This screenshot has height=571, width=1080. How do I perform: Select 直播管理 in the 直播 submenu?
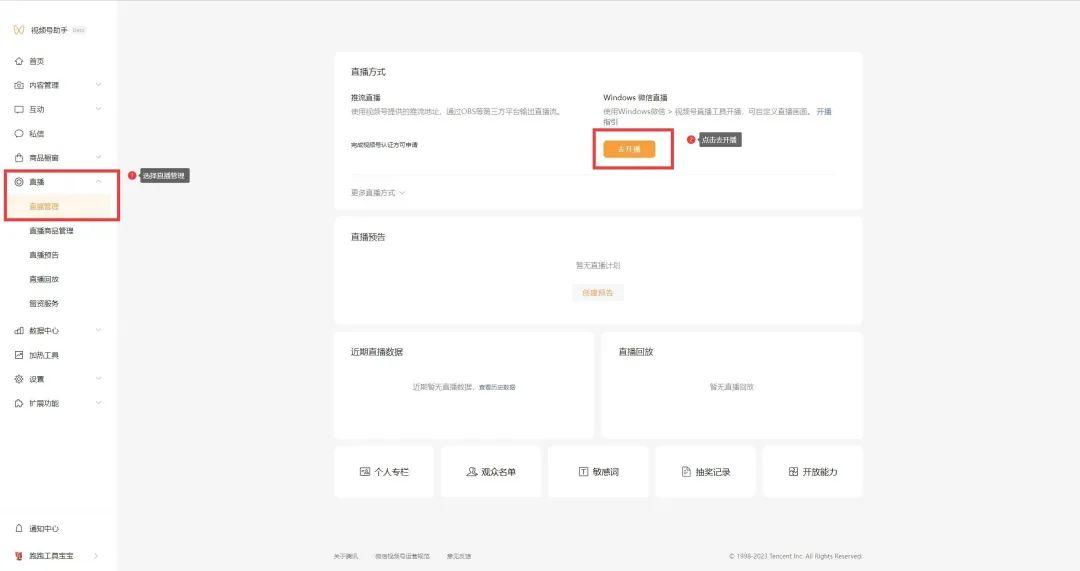click(x=44, y=207)
